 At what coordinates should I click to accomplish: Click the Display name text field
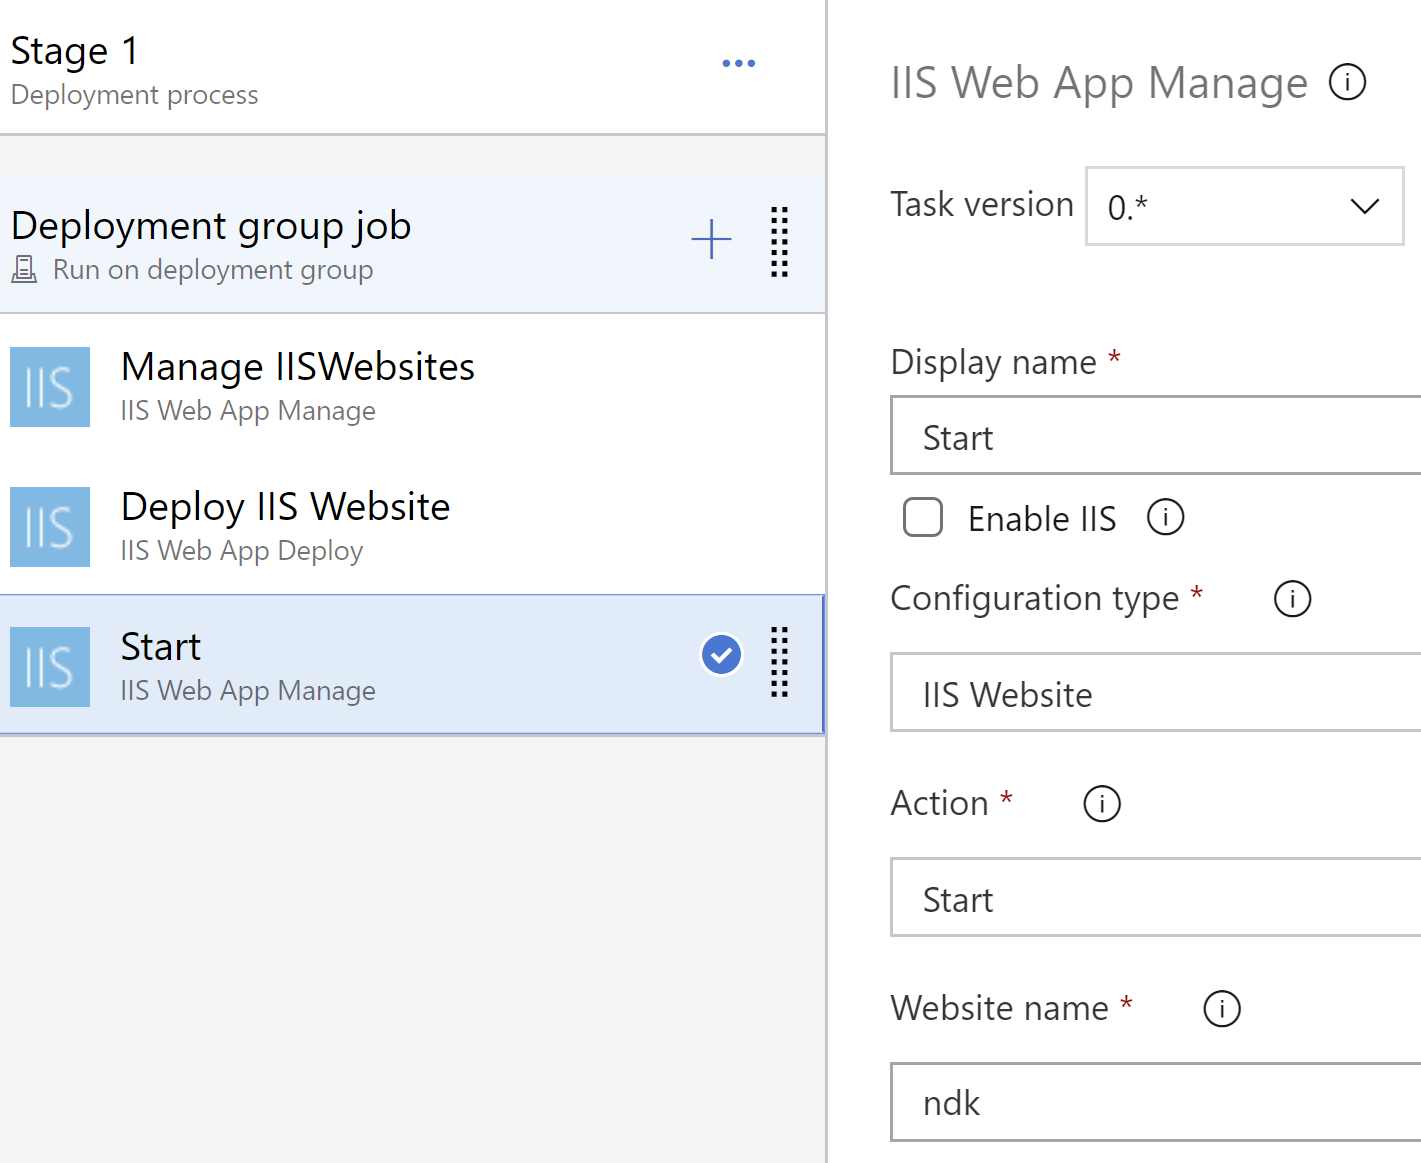click(x=1155, y=437)
